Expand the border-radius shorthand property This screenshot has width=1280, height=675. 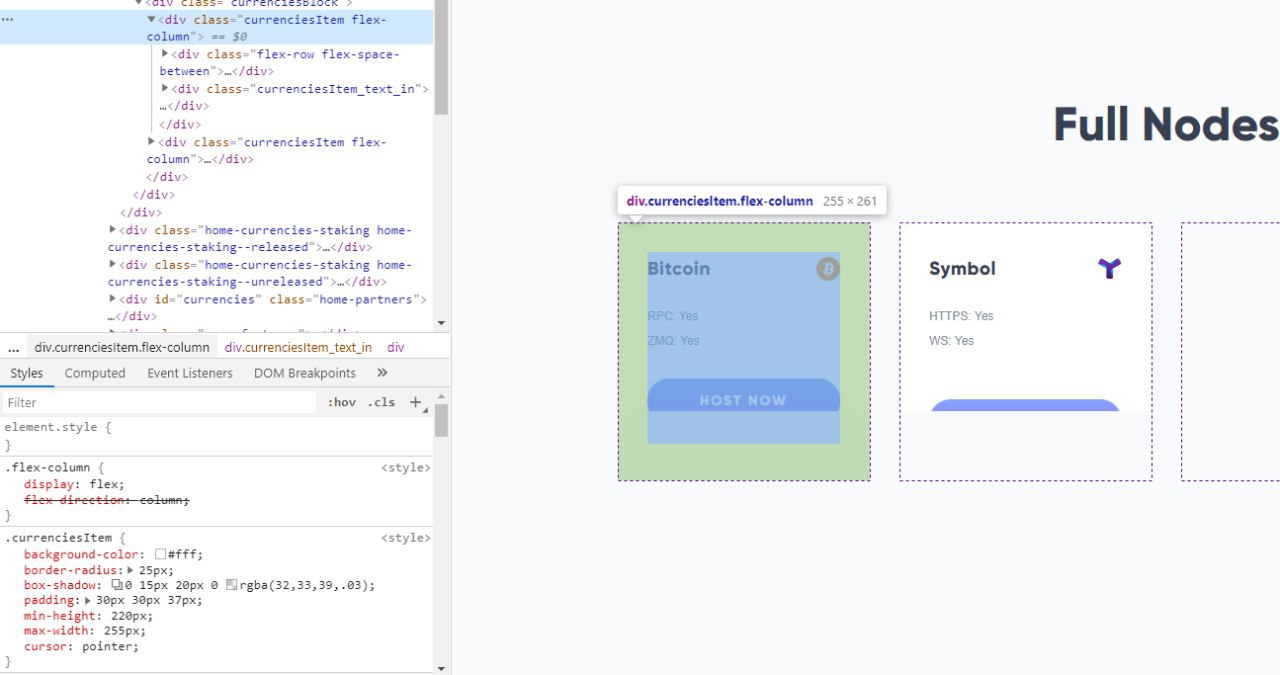pyautogui.click(x=131, y=570)
